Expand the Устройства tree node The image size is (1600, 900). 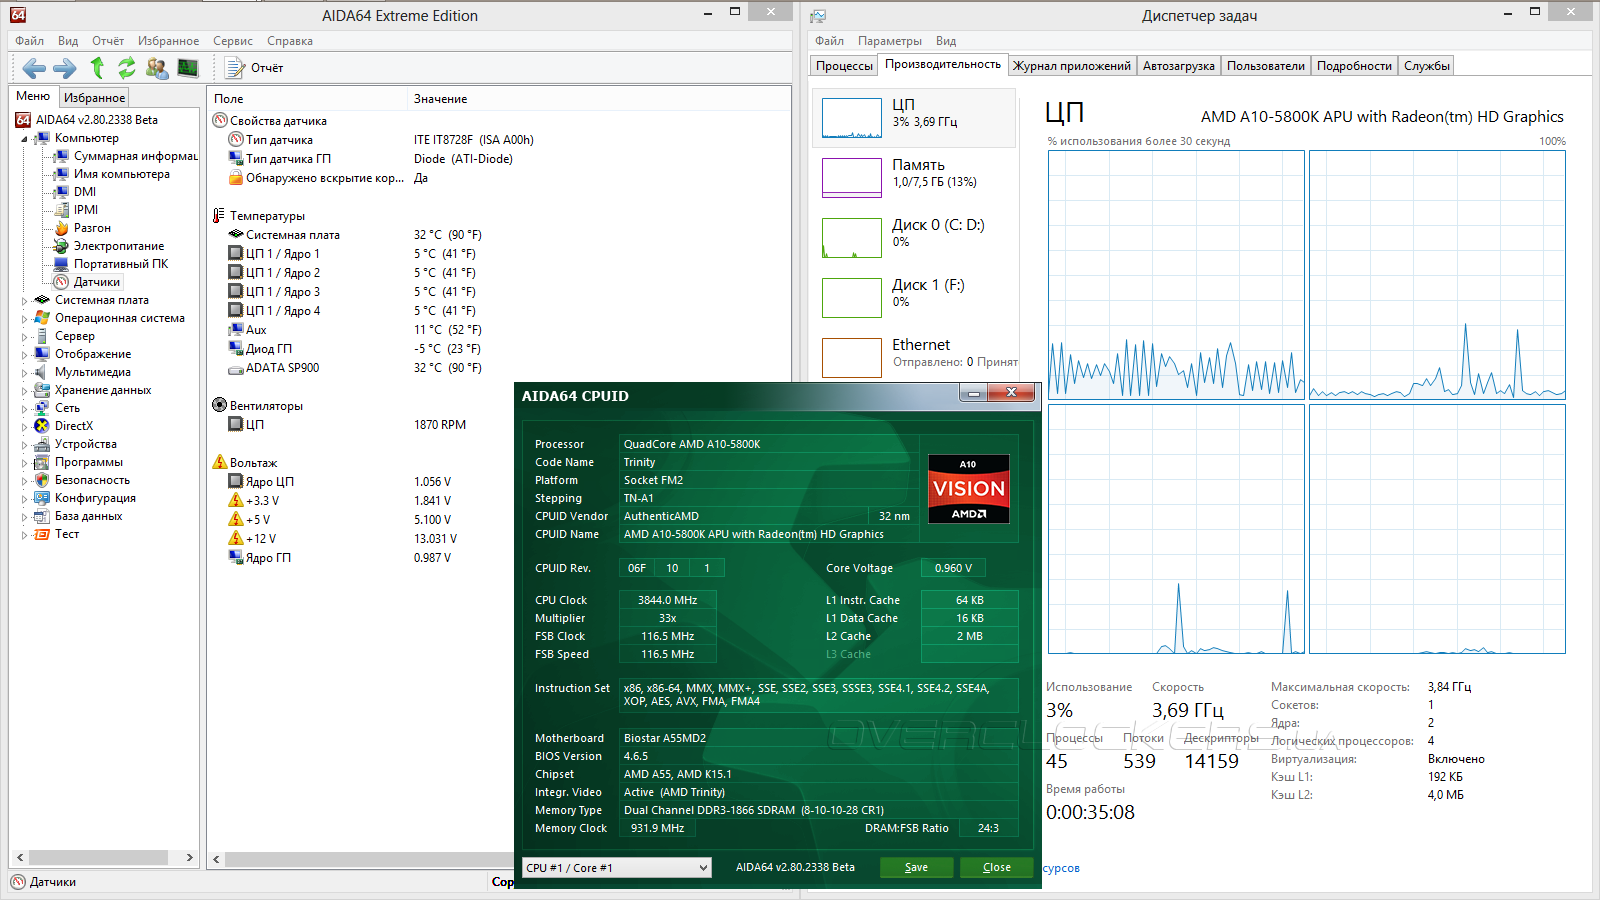click(24, 445)
